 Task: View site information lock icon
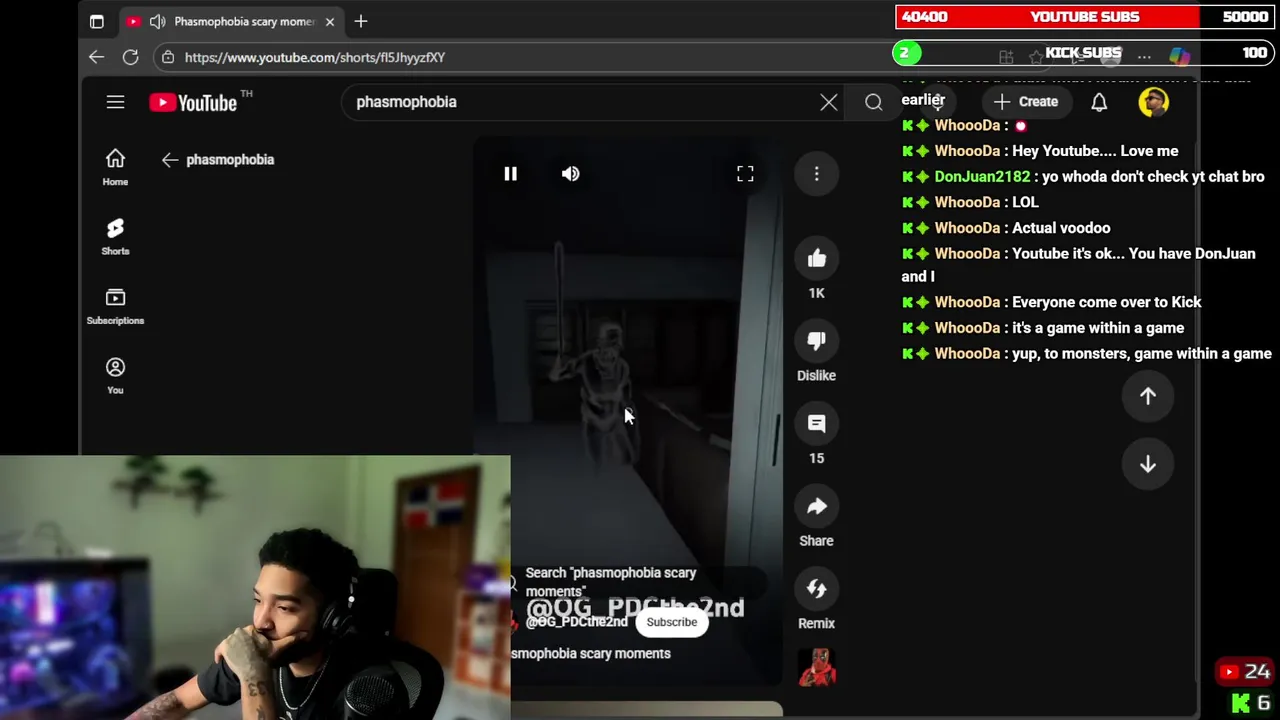point(168,57)
